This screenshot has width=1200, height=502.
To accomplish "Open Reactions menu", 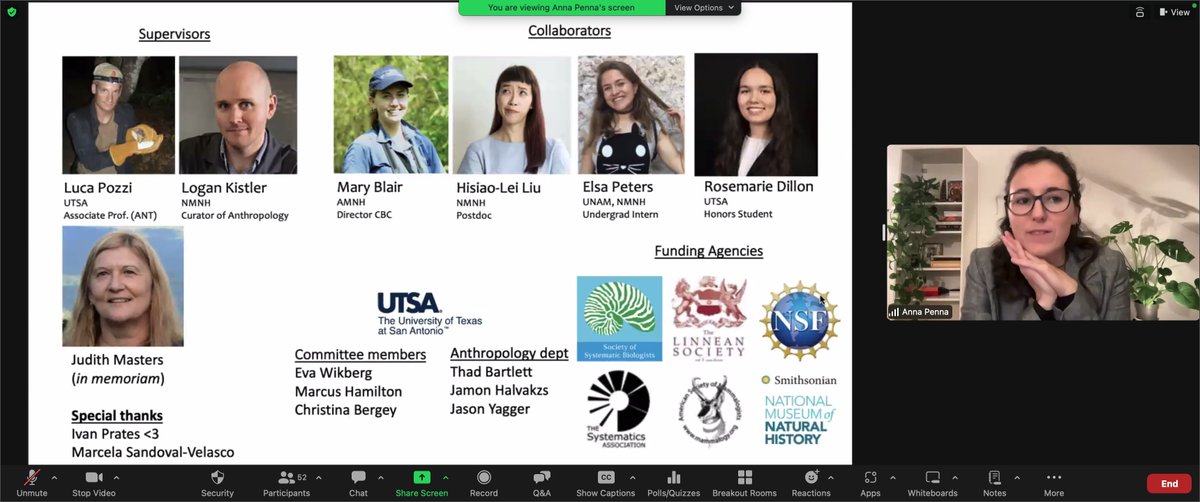I will (811, 482).
